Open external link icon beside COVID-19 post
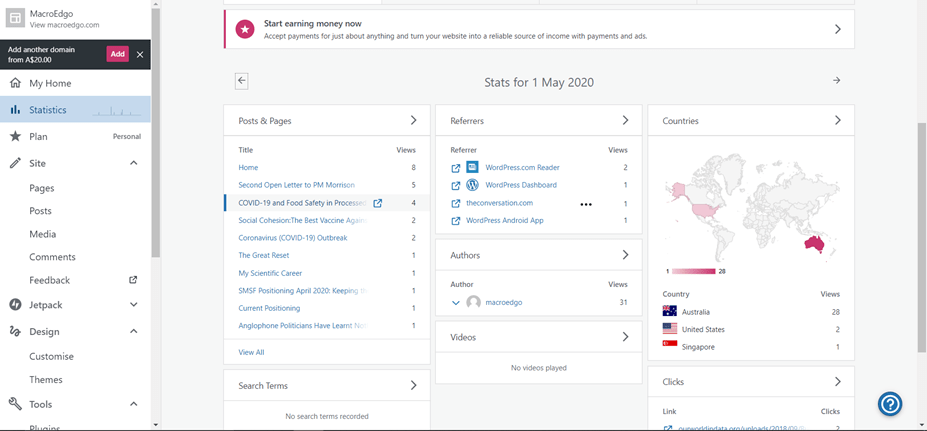Screen dimensions: 927x431 (378, 203)
